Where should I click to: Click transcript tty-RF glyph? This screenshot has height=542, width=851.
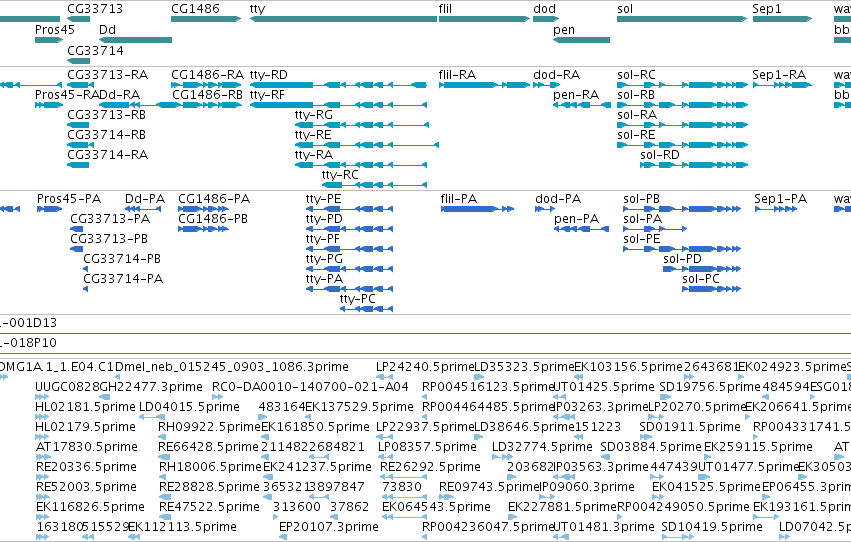pos(338,105)
